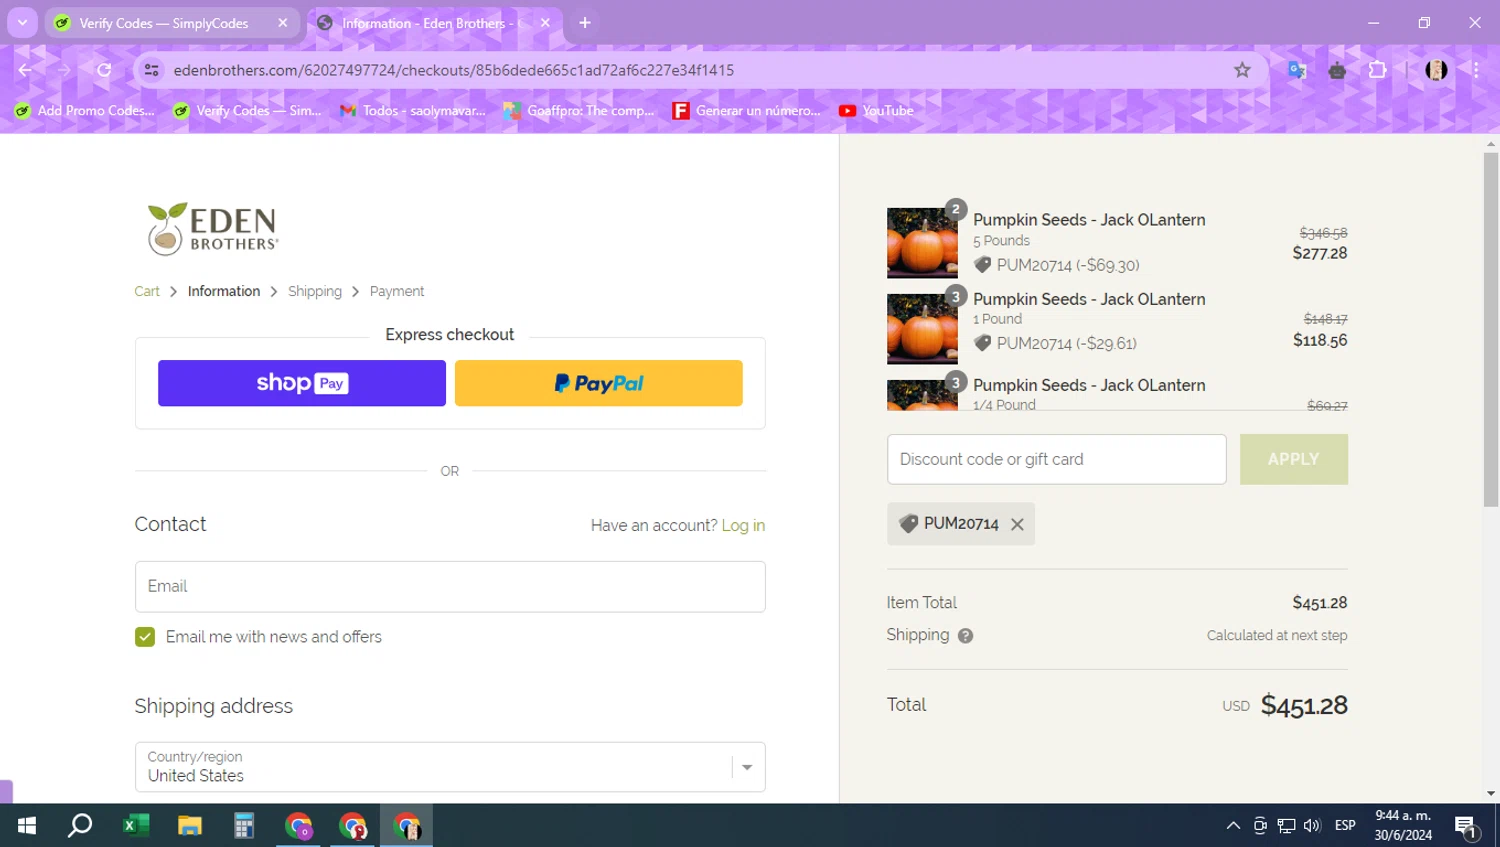Click the discounted price $118.56

pyautogui.click(x=1320, y=341)
